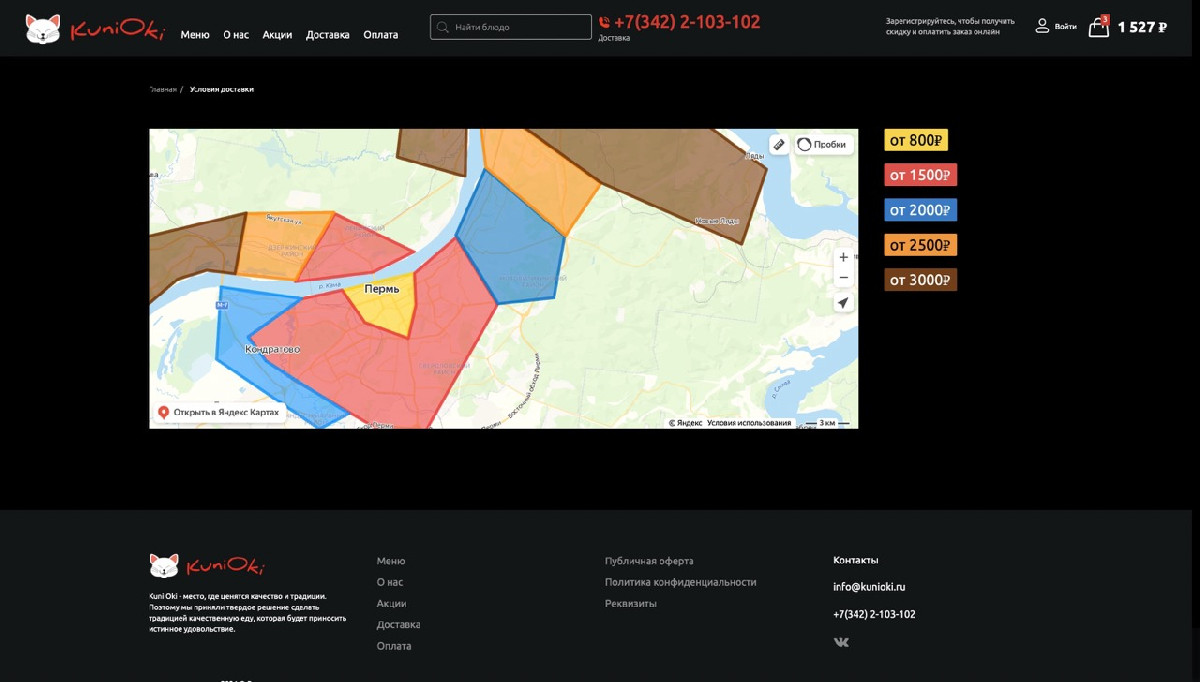Open the shopping cart icon

tap(1098, 27)
